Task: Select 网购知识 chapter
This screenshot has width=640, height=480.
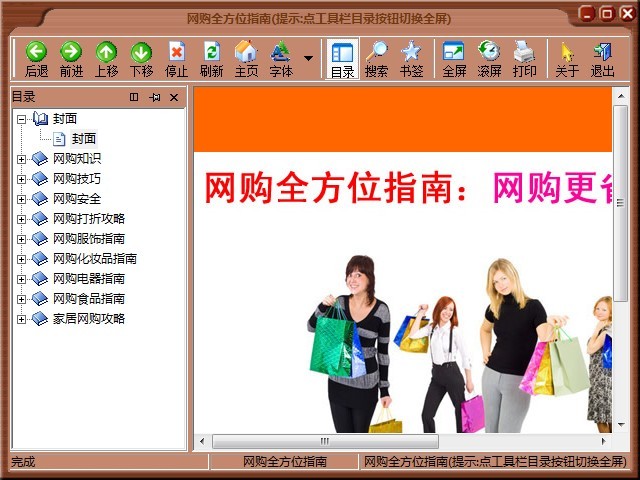Action: point(77,159)
